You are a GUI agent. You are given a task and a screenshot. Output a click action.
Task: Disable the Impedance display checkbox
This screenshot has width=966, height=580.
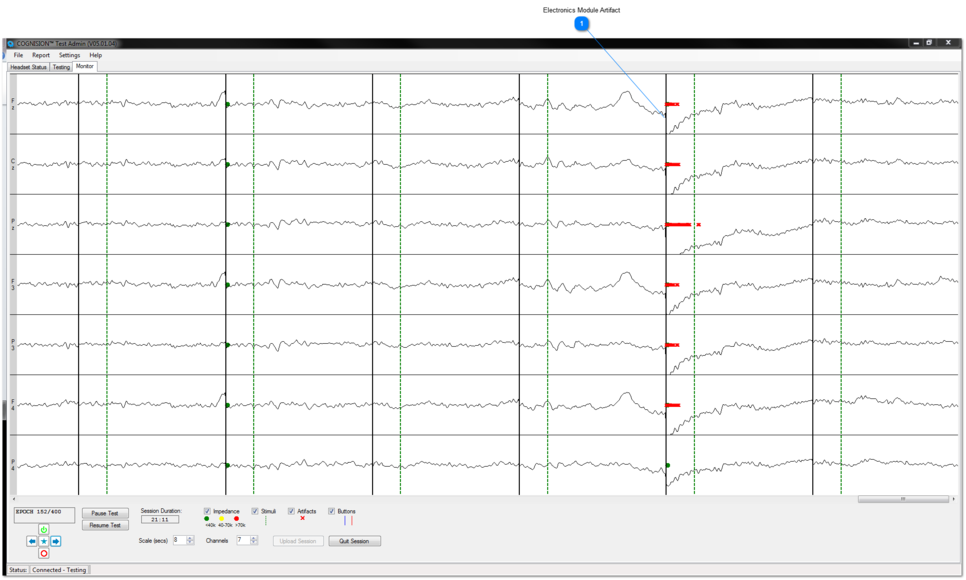(x=206, y=511)
